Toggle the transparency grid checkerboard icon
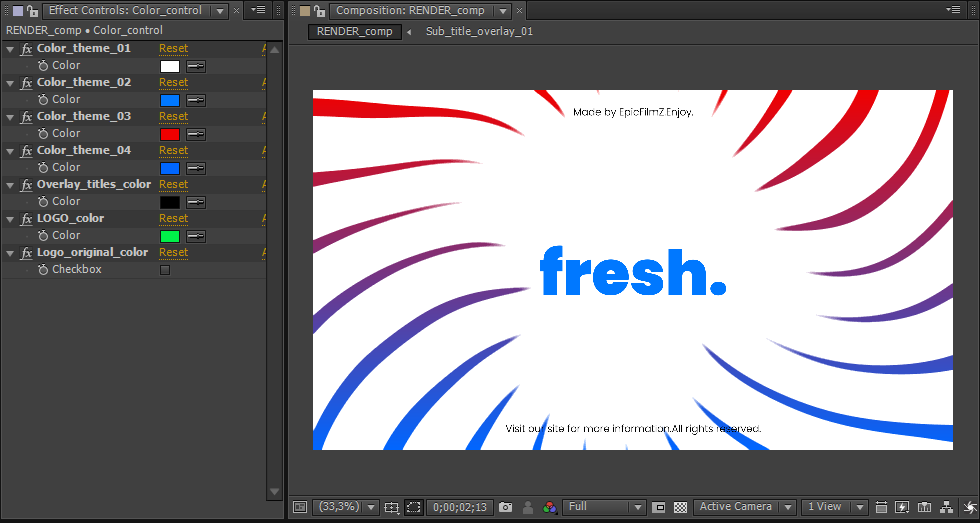Viewport: 980px width, 523px height. click(681, 507)
